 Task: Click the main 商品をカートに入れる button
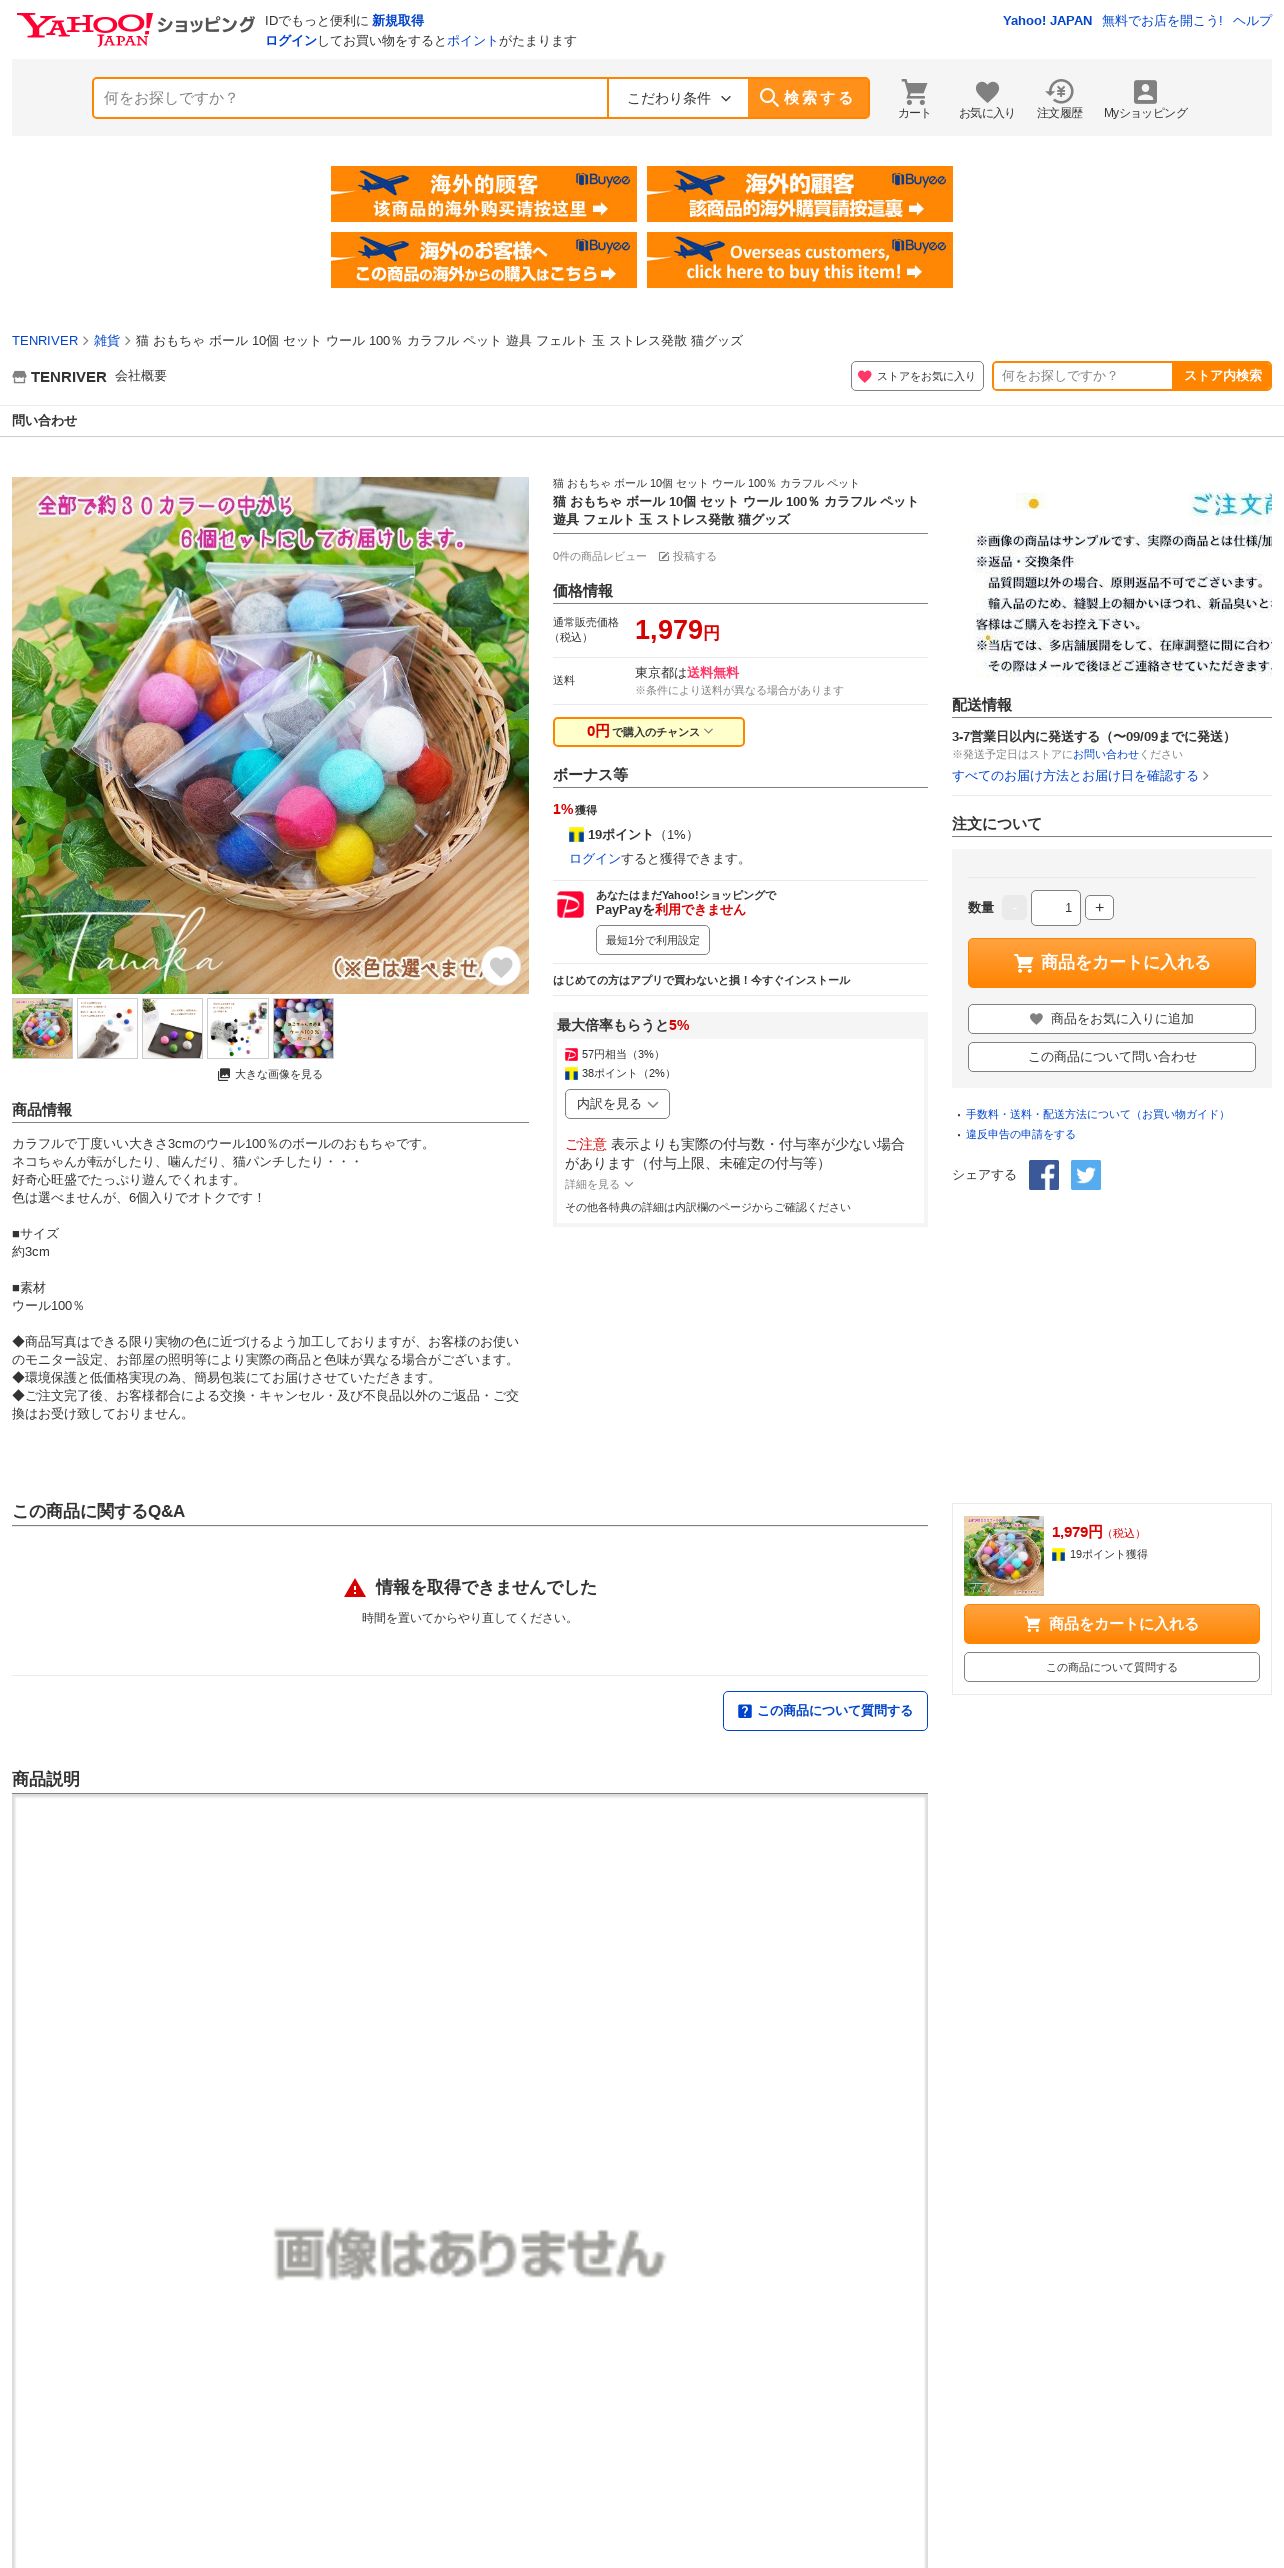pyautogui.click(x=1111, y=963)
